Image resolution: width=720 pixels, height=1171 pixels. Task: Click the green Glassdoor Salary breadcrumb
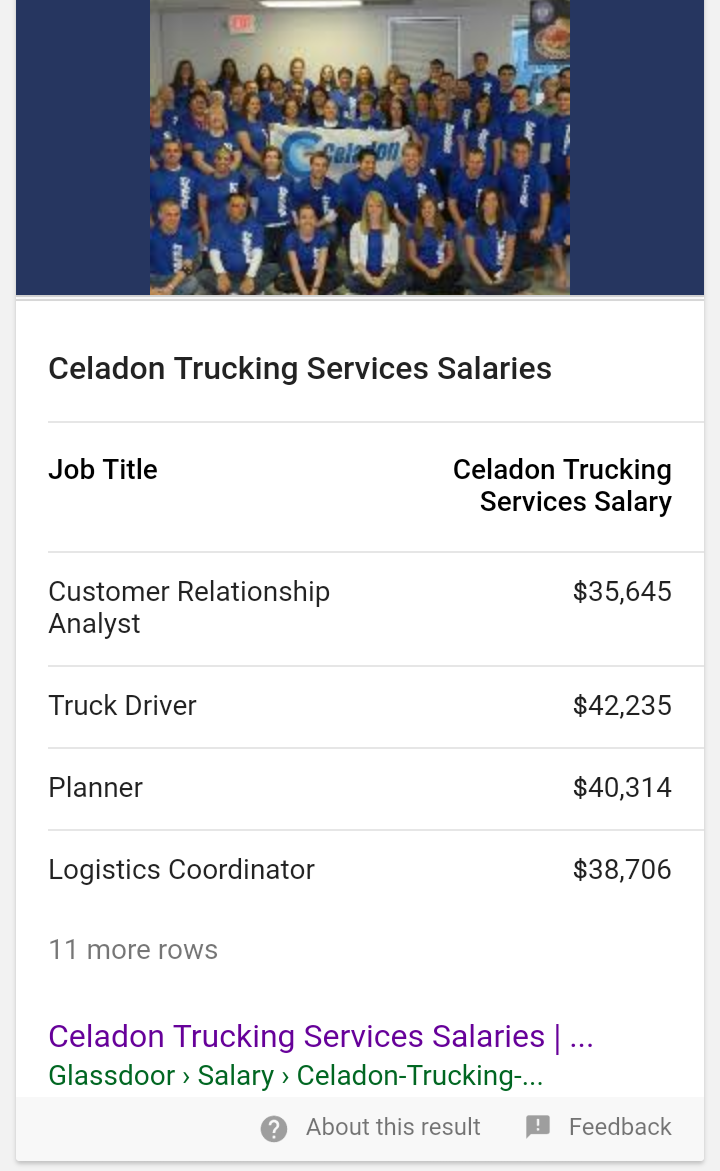tap(295, 1076)
